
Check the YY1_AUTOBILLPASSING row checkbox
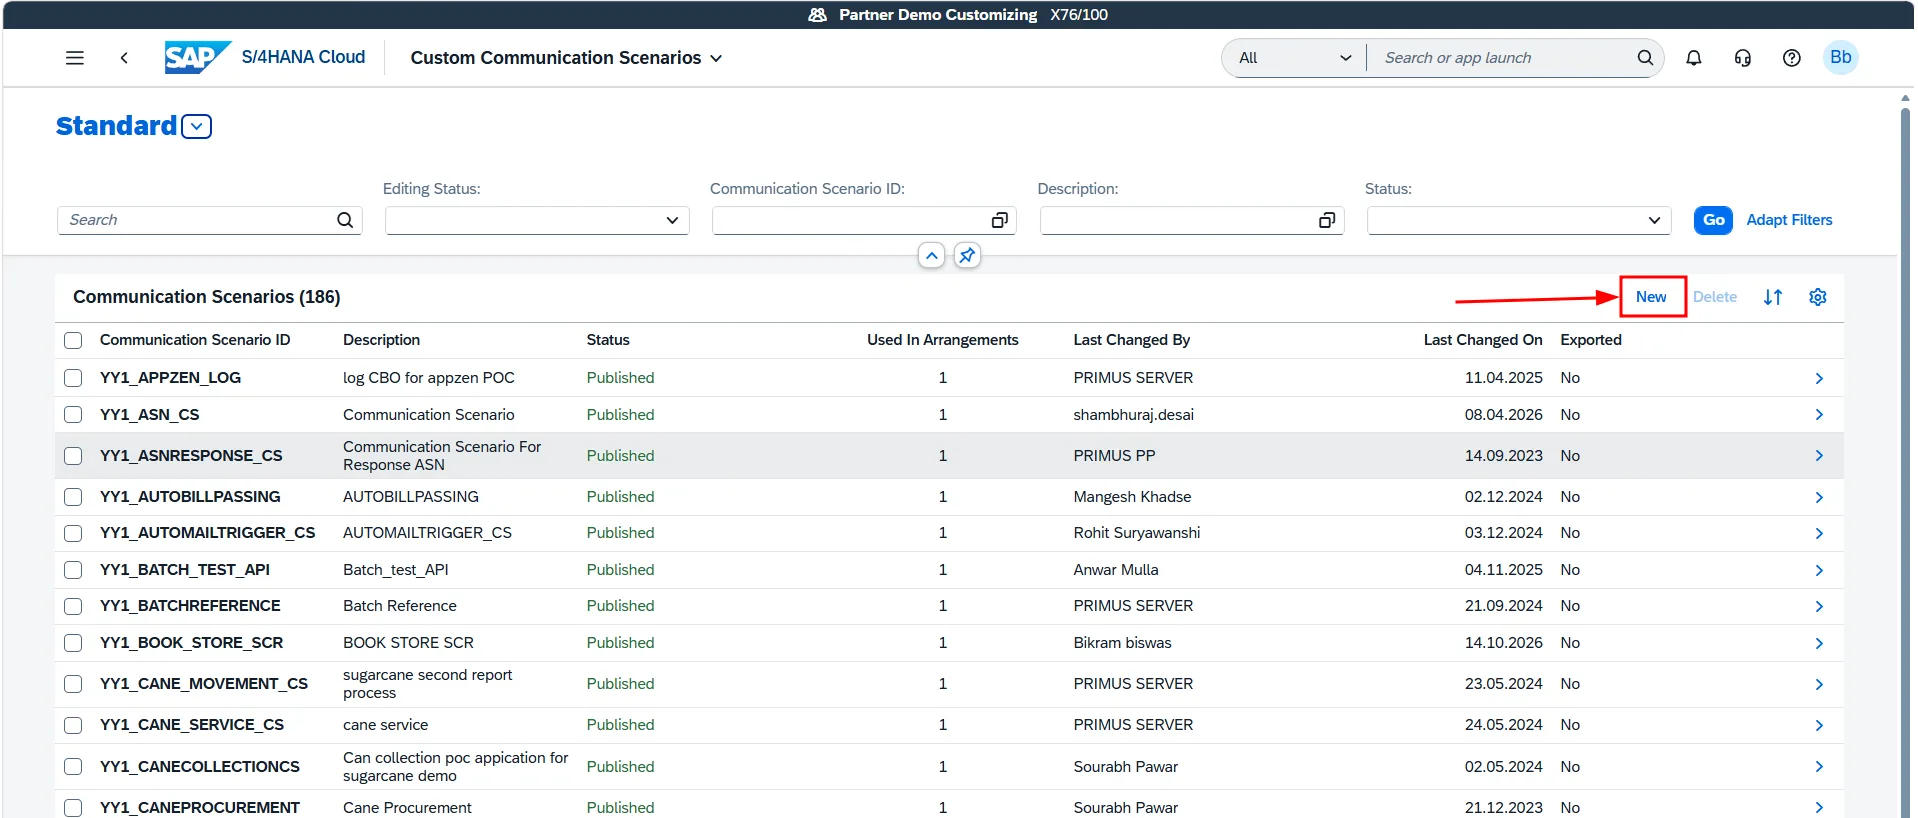[x=73, y=497]
